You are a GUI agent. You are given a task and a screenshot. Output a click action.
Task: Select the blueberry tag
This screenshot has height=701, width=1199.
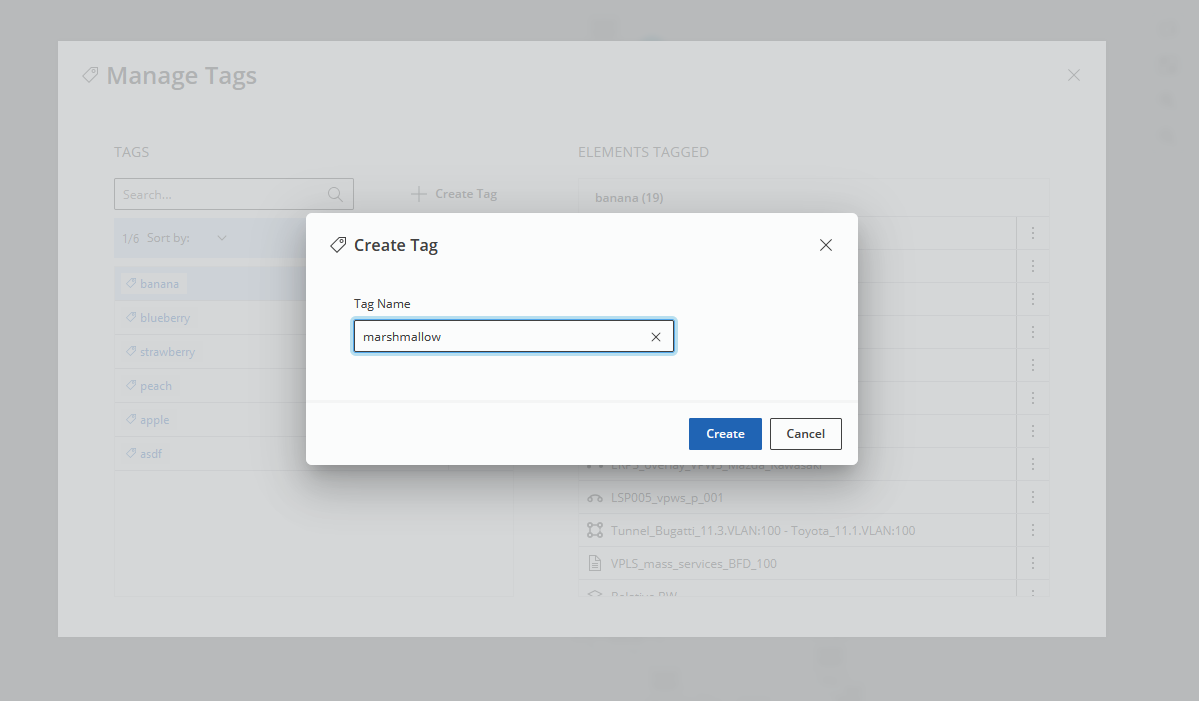[x=164, y=318]
